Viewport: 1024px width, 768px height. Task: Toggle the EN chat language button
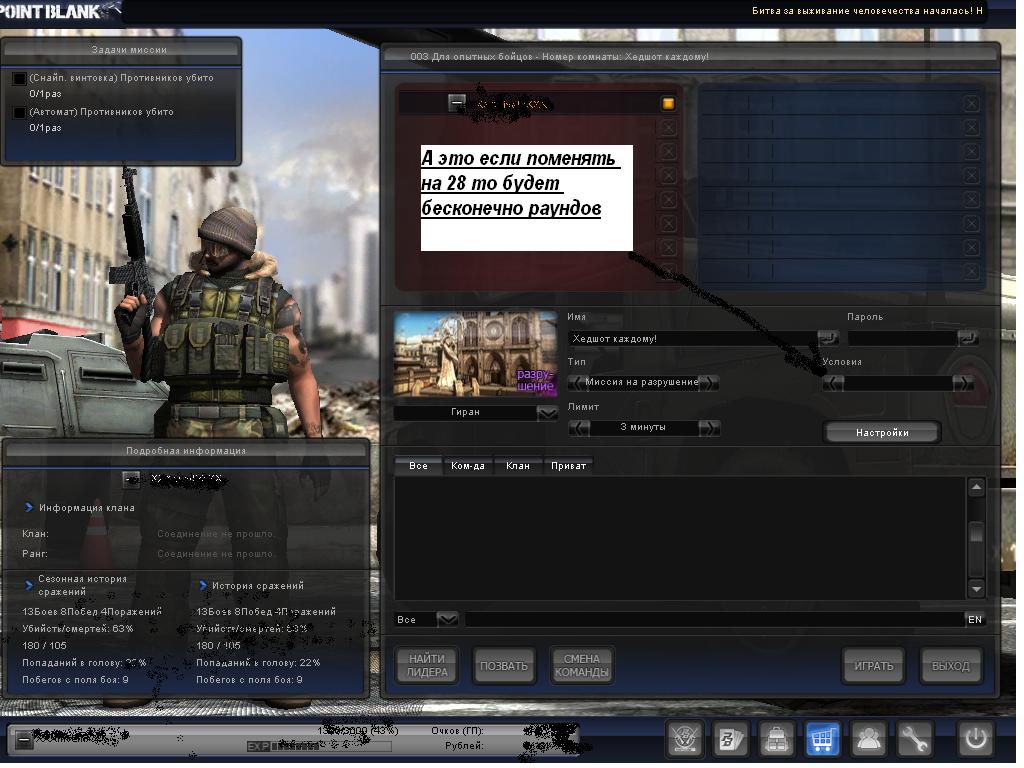pos(975,620)
